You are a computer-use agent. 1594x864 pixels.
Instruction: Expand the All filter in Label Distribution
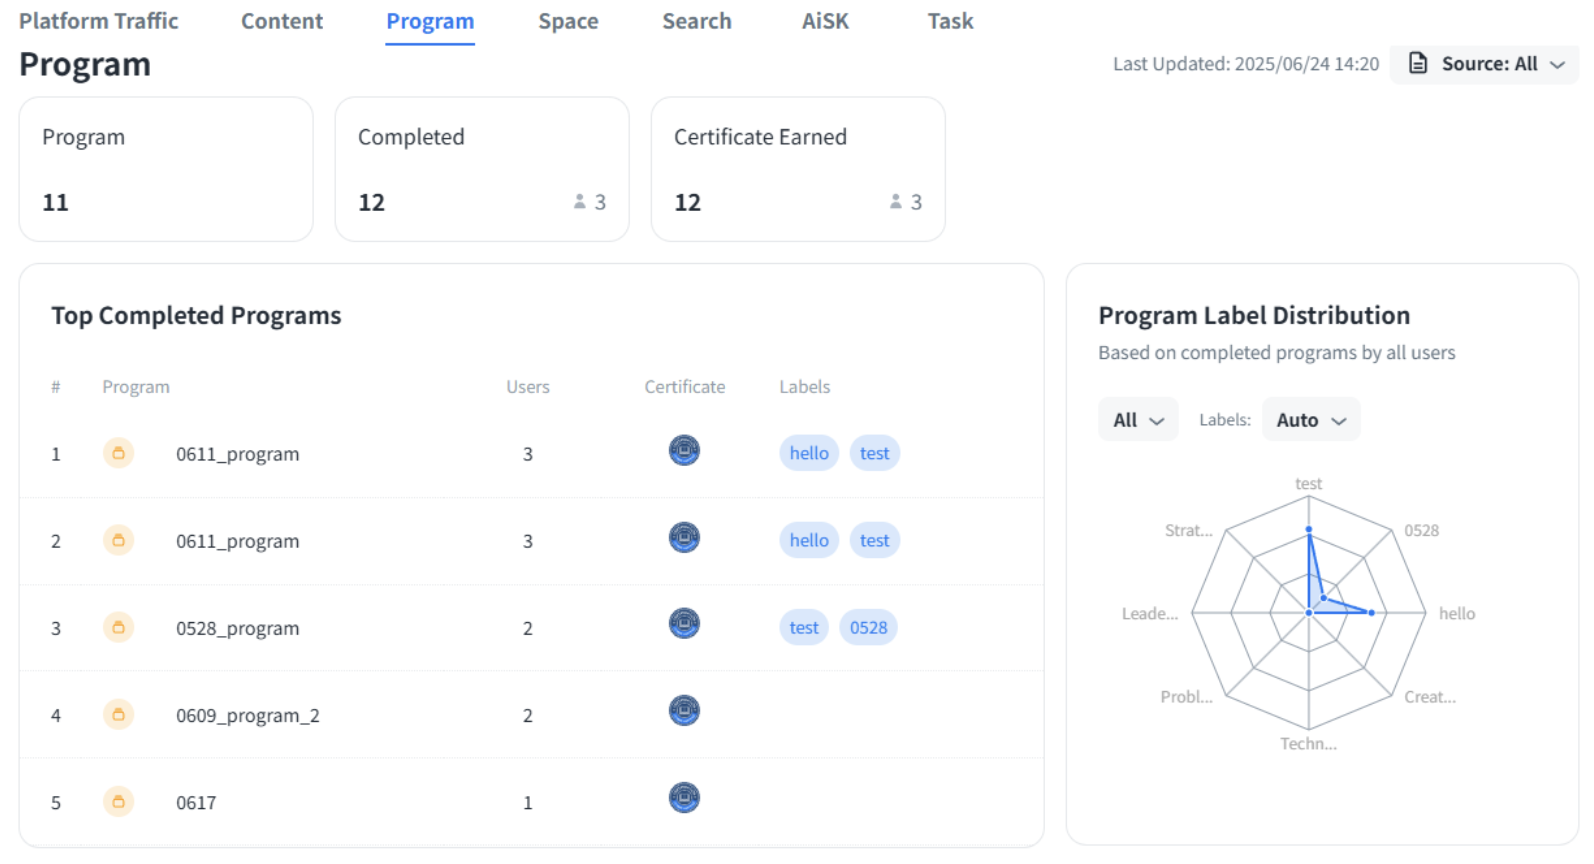[x=1138, y=420]
